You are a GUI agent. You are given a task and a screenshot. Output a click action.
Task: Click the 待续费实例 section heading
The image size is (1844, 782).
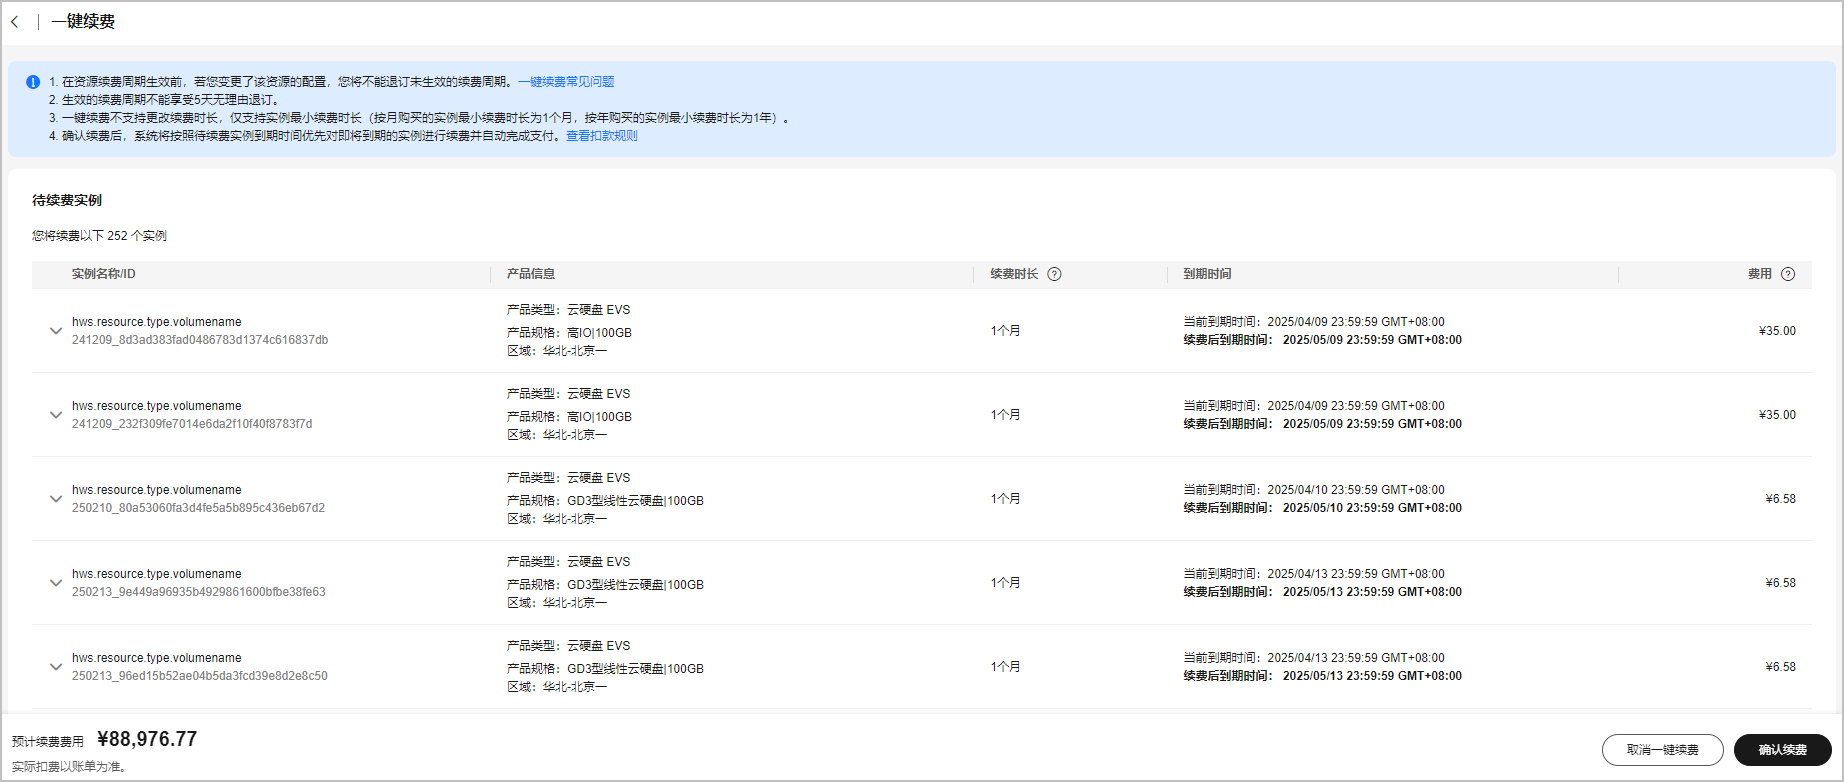[x=67, y=200]
